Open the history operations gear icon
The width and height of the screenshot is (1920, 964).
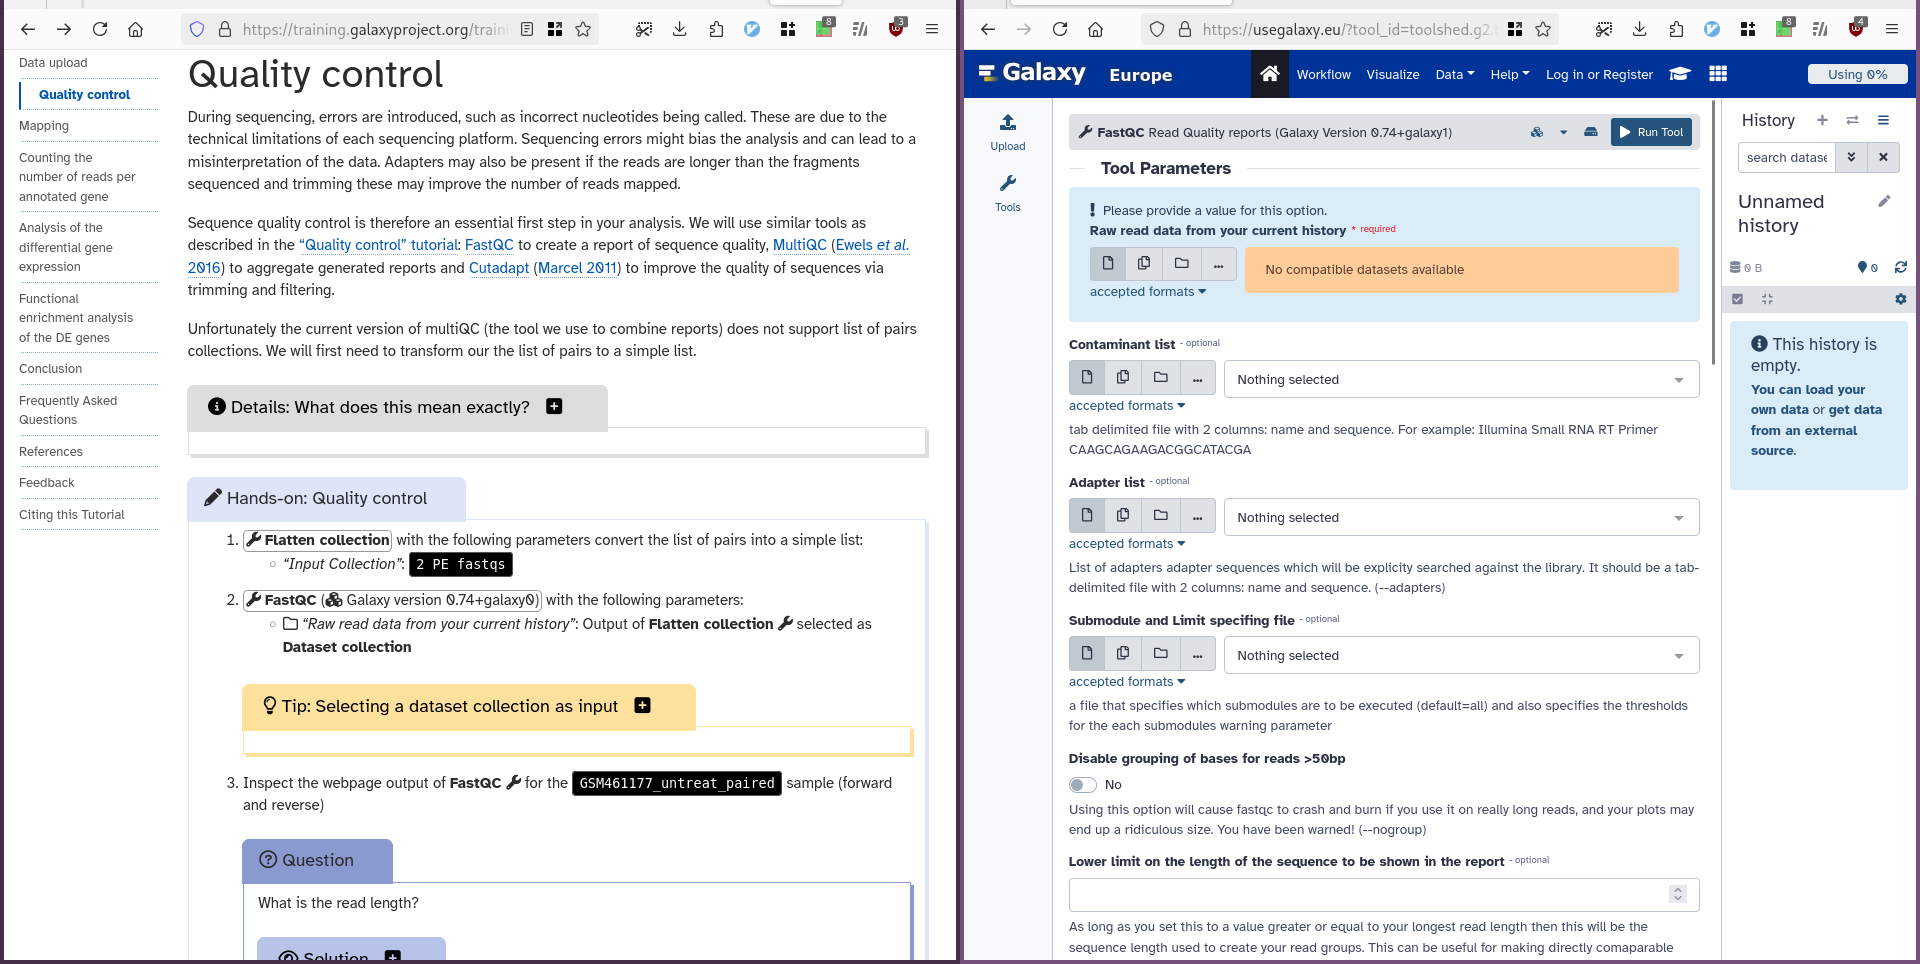coord(1900,299)
